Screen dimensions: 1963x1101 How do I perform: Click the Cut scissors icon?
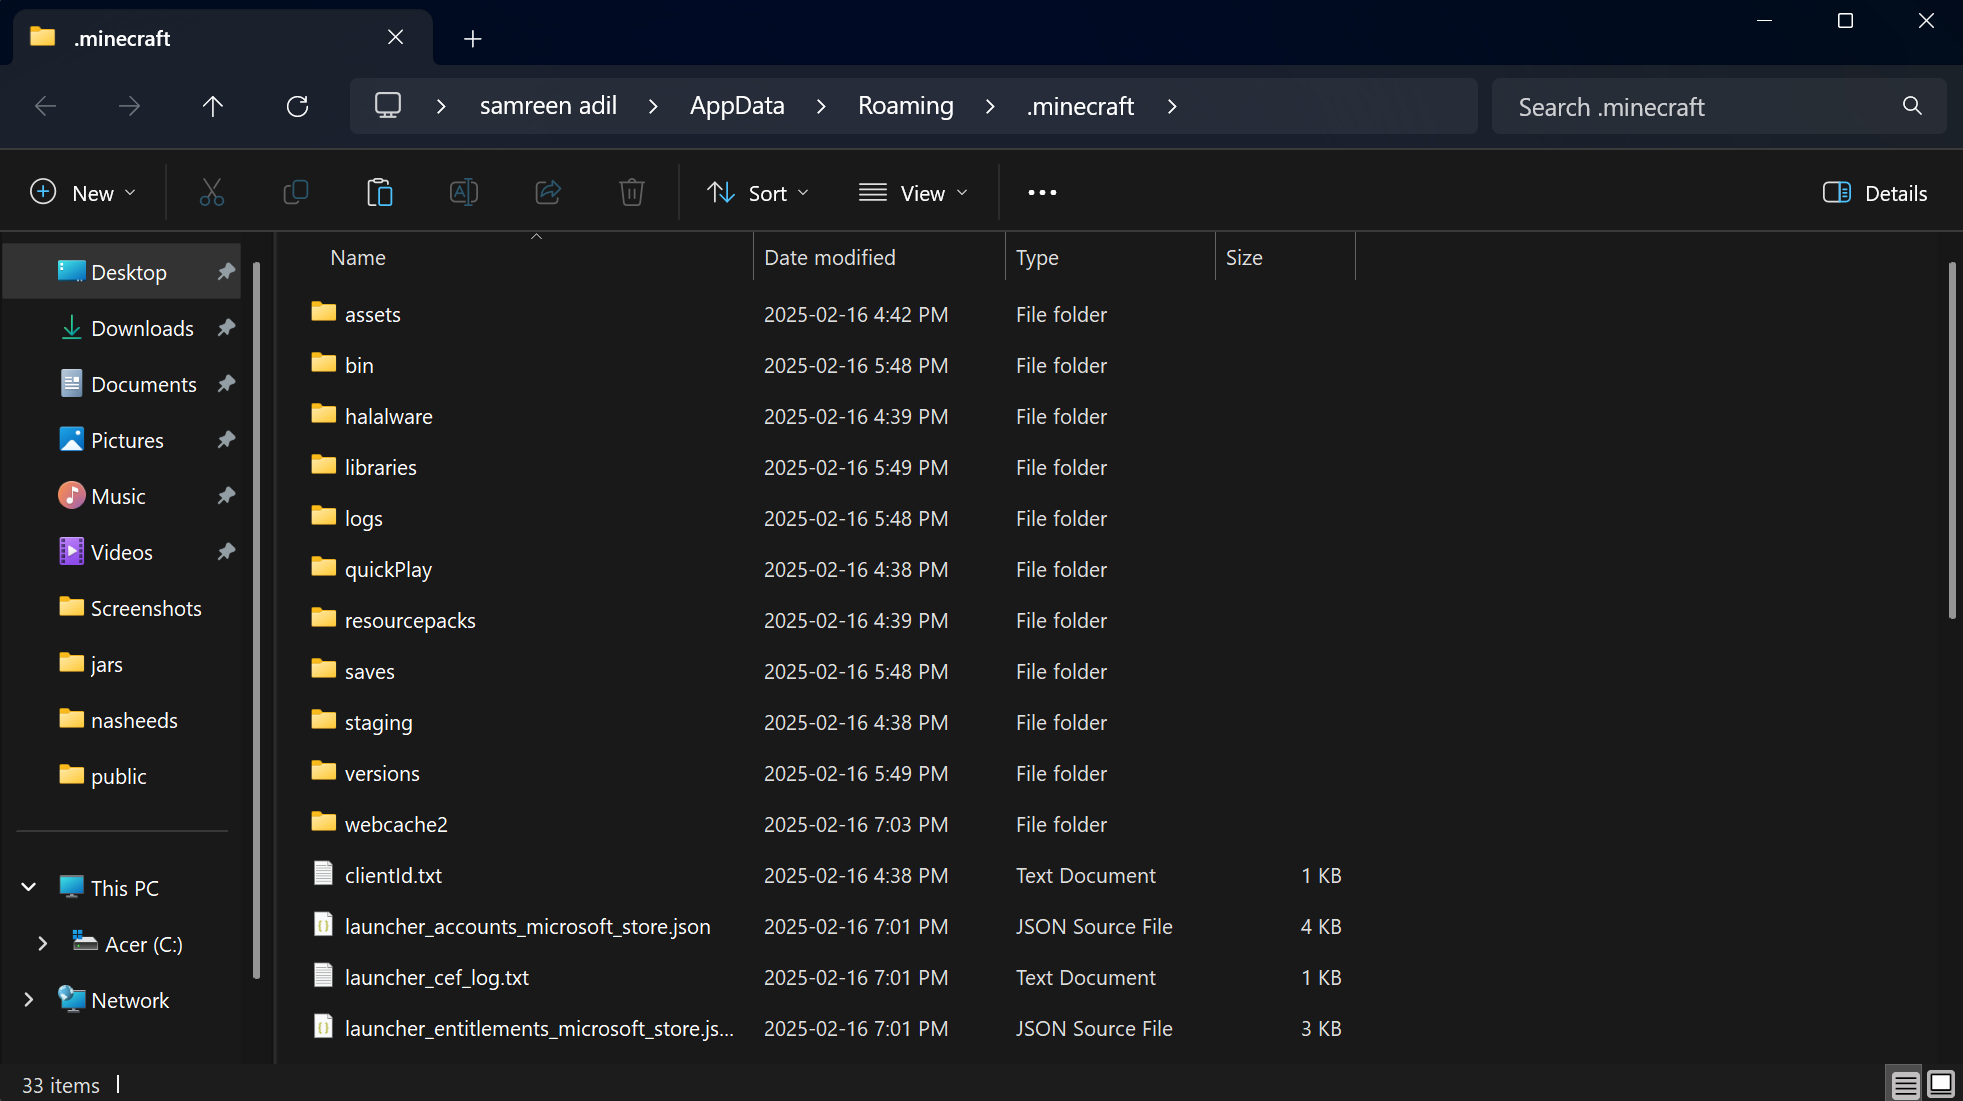tap(212, 192)
